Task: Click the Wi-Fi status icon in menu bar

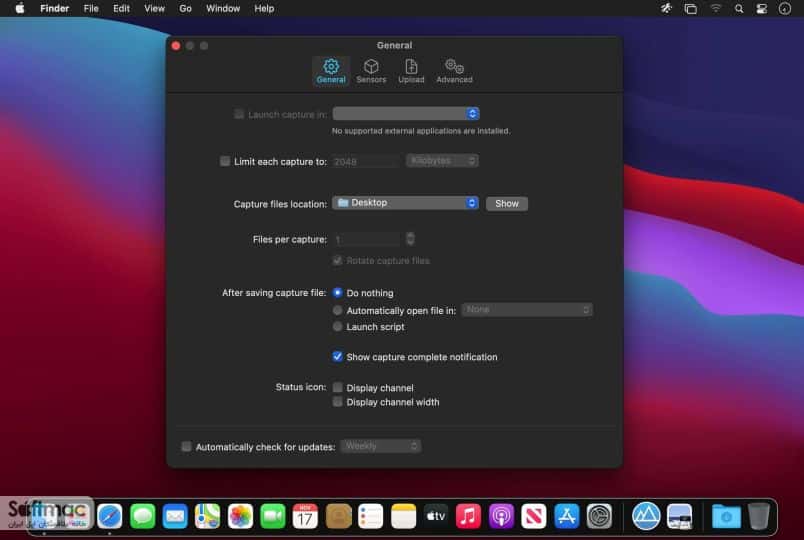Action: click(x=715, y=8)
